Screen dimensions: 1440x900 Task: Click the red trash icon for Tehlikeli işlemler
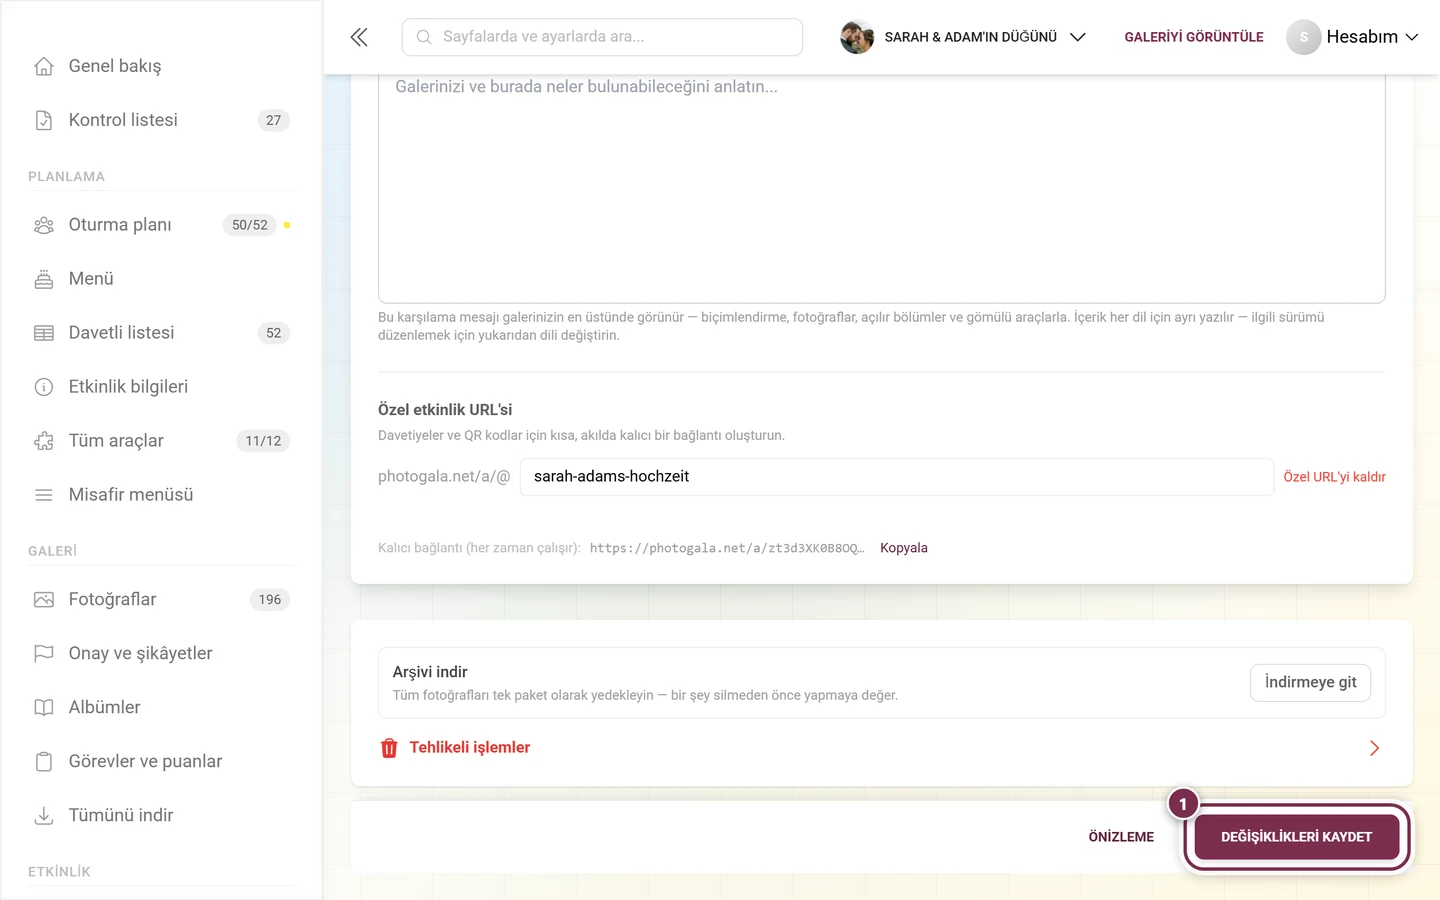[389, 748]
